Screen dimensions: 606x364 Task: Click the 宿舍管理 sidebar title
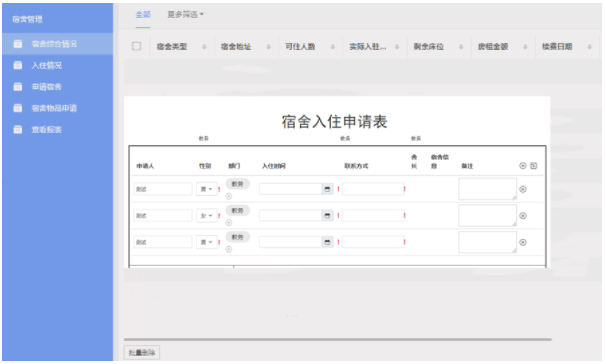(27, 19)
